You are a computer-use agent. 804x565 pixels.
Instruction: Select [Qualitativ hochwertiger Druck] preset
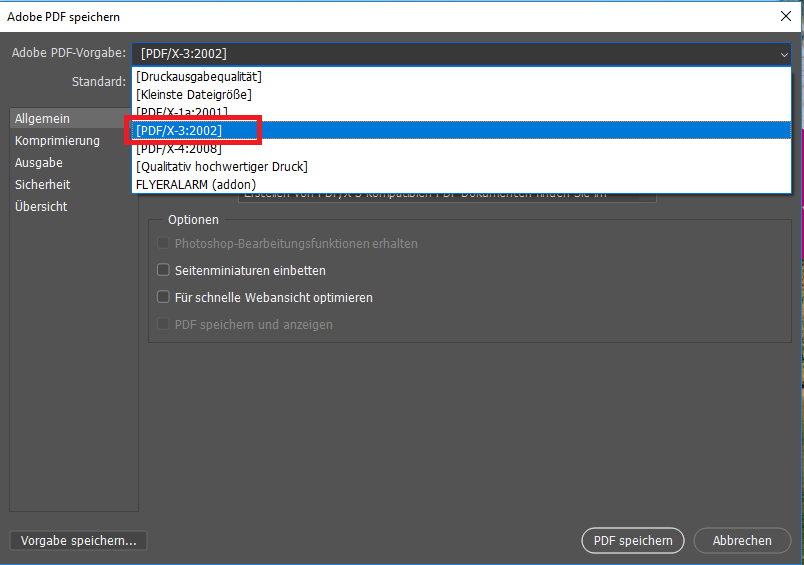coord(221,166)
